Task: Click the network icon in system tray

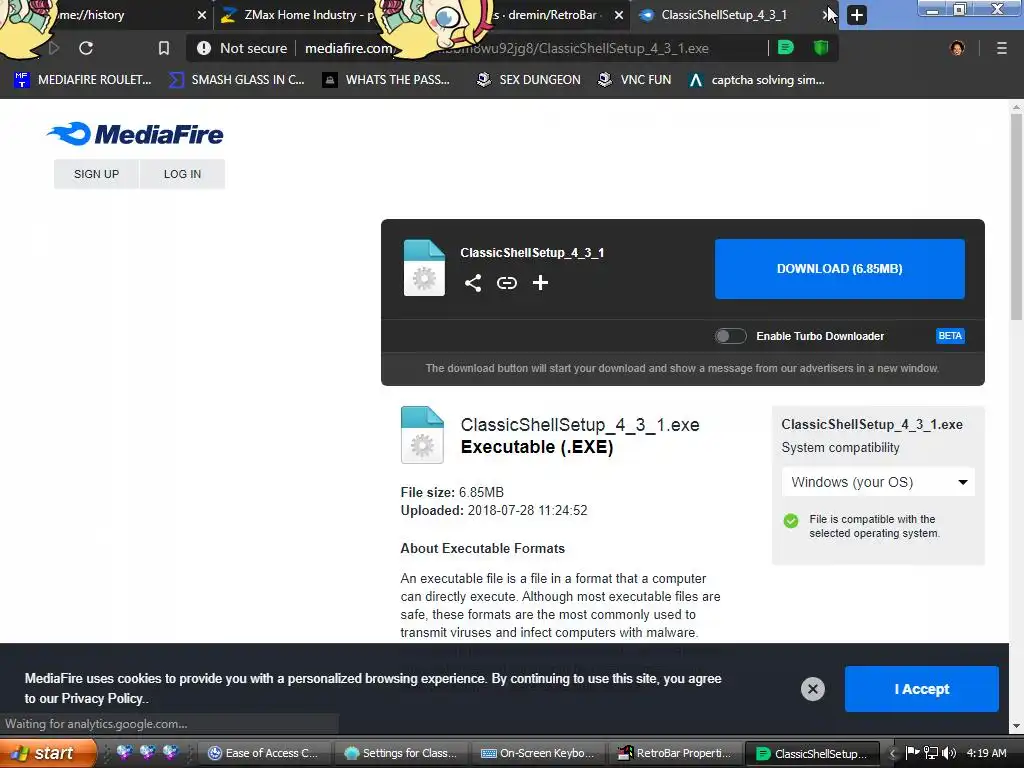Action: (931, 753)
